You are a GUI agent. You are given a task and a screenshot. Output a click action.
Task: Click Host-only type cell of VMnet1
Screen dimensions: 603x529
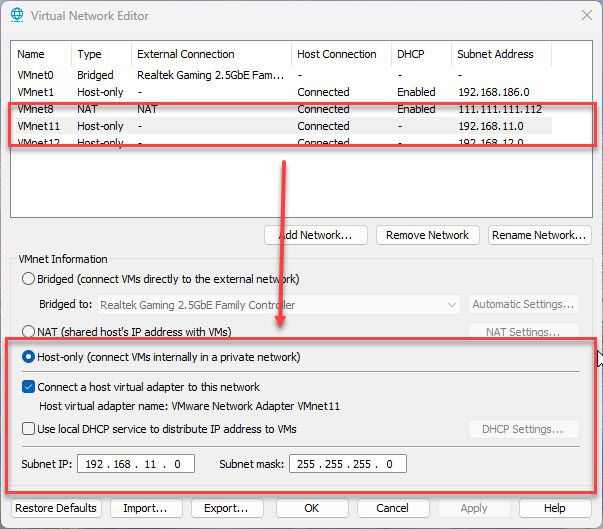(100, 92)
